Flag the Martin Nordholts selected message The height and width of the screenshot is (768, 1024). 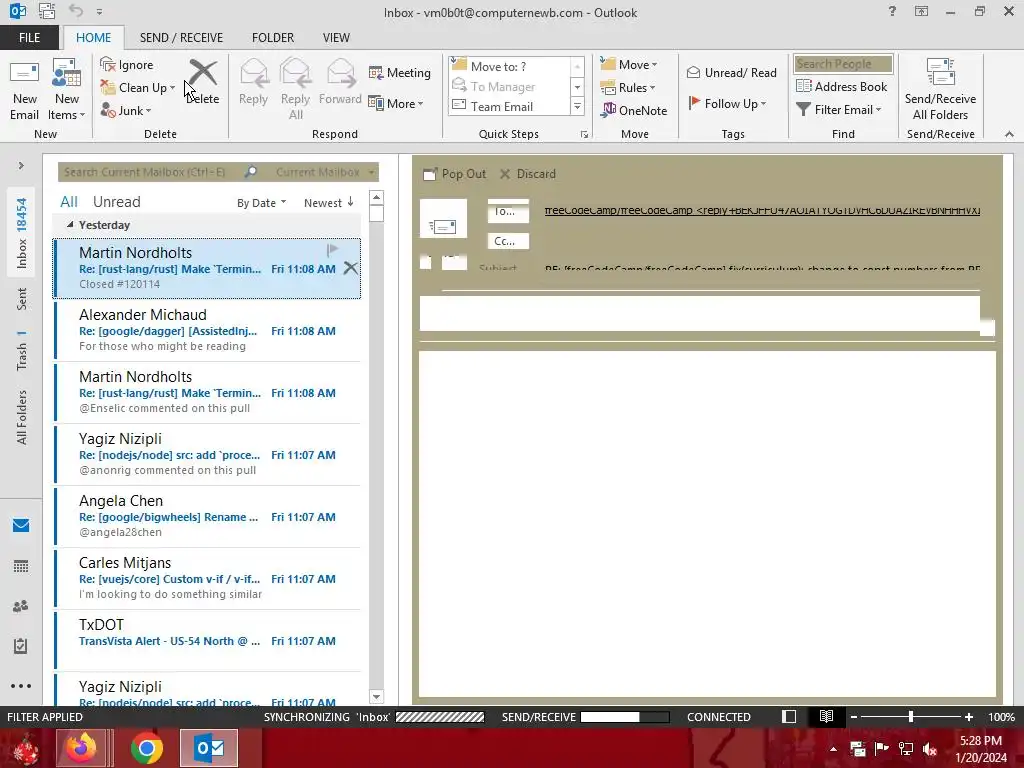332,249
